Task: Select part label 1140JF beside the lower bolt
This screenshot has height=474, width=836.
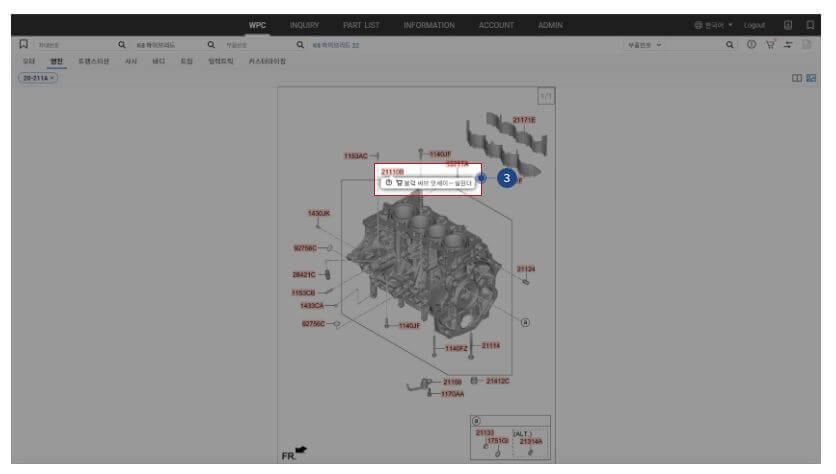Action: click(x=409, y=325)
